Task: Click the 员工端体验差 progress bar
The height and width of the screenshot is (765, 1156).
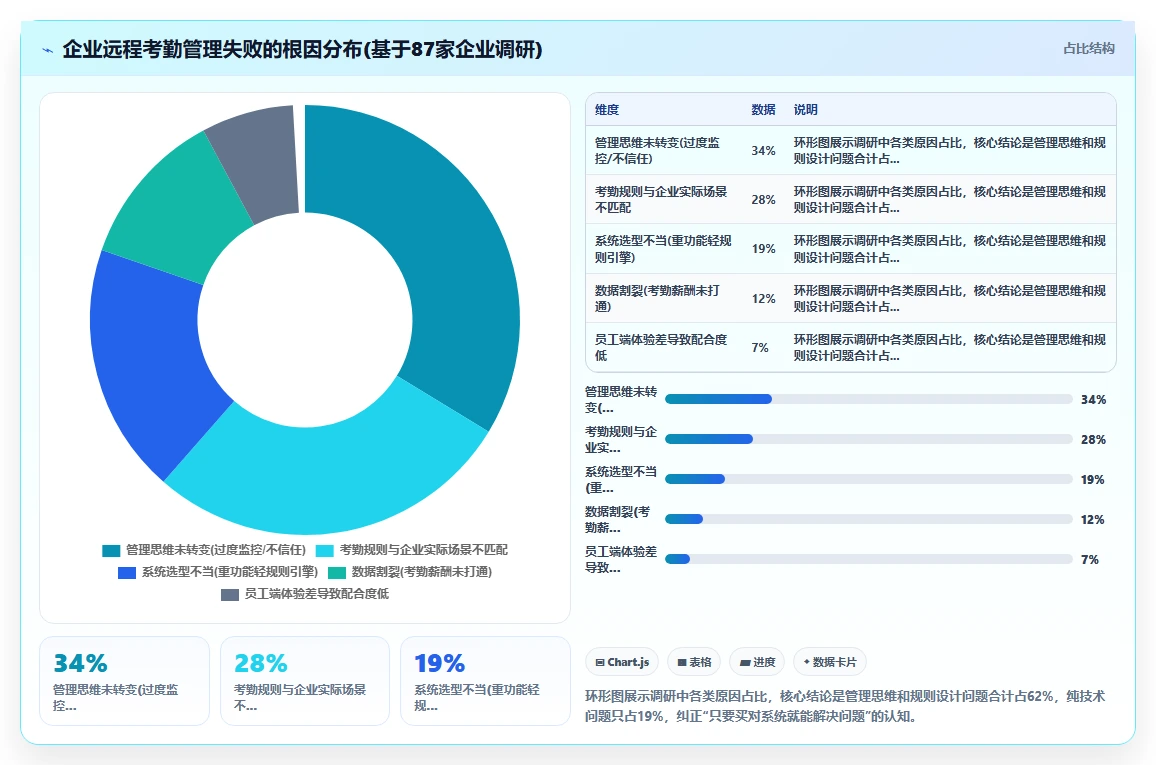Action: 868,559
